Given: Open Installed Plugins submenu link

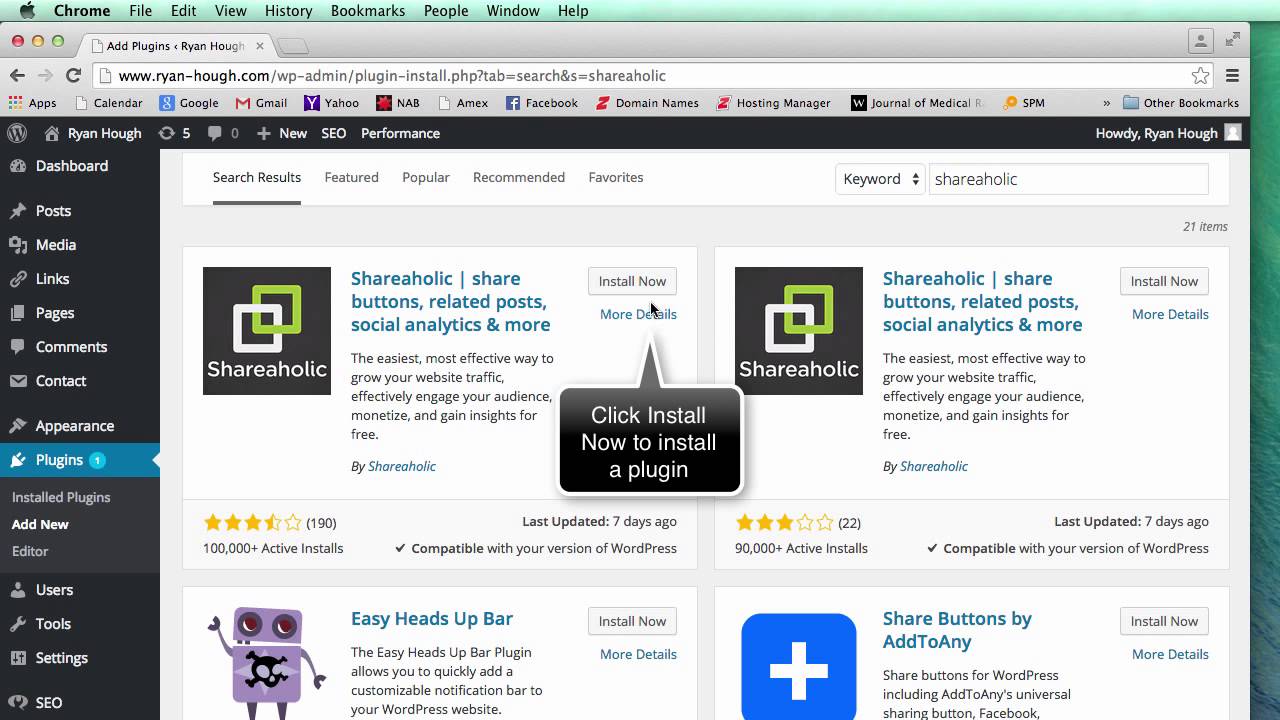Looking at the screenshot, I should 61,497.
